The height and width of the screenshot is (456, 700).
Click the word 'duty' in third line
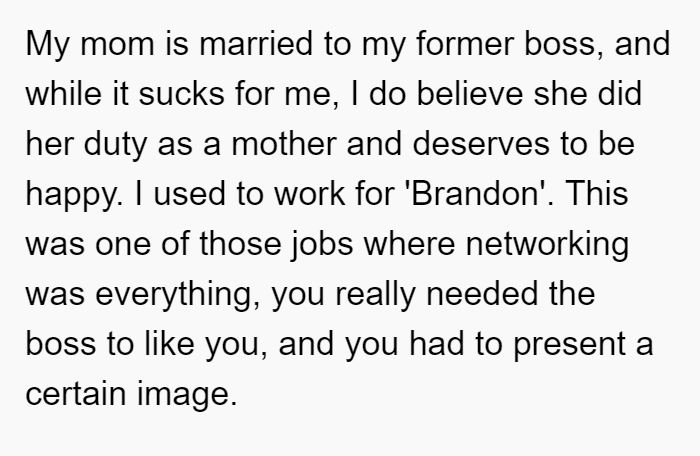click(x=115, y=145)
